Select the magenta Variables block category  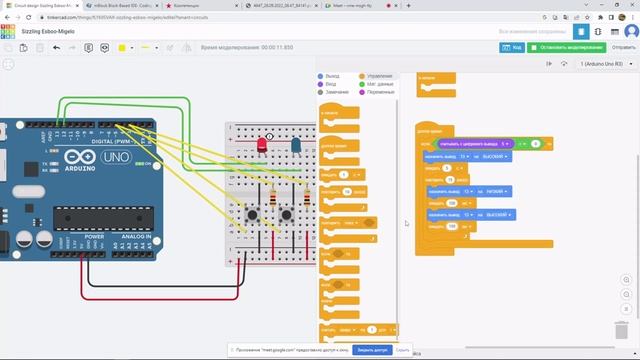(377, 92)
